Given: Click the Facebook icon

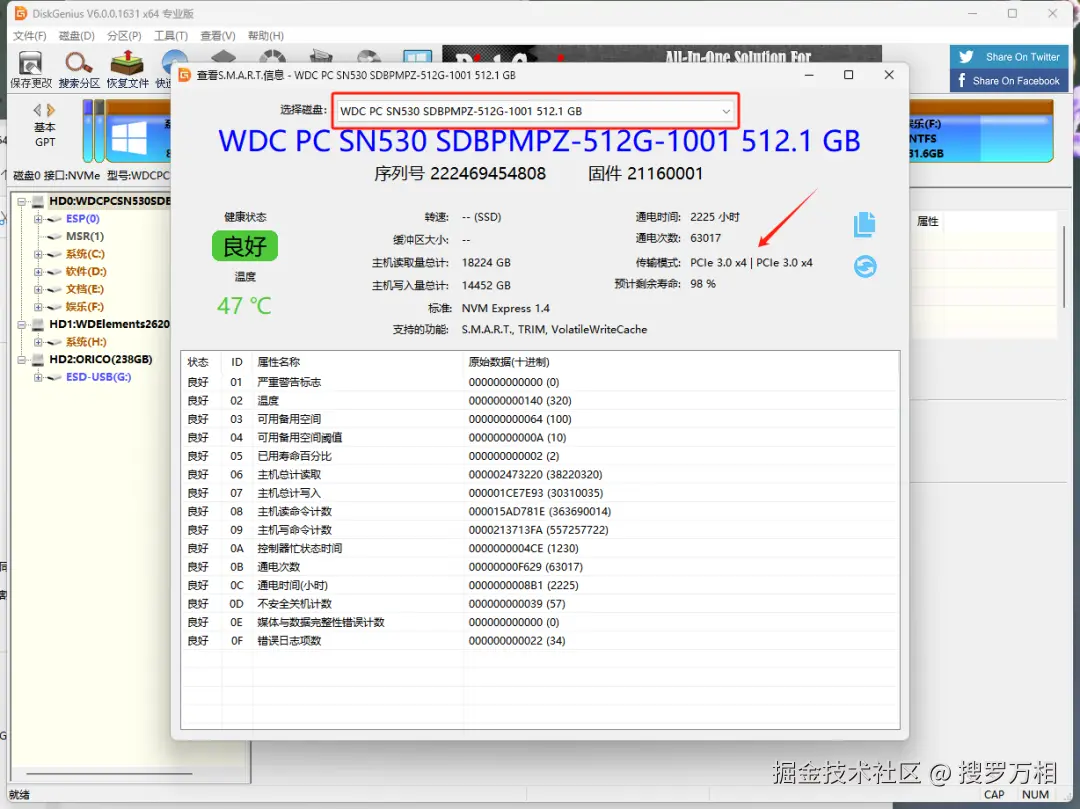Looking at the screenshot, I should pyautogui.click(x=962, y=81).
